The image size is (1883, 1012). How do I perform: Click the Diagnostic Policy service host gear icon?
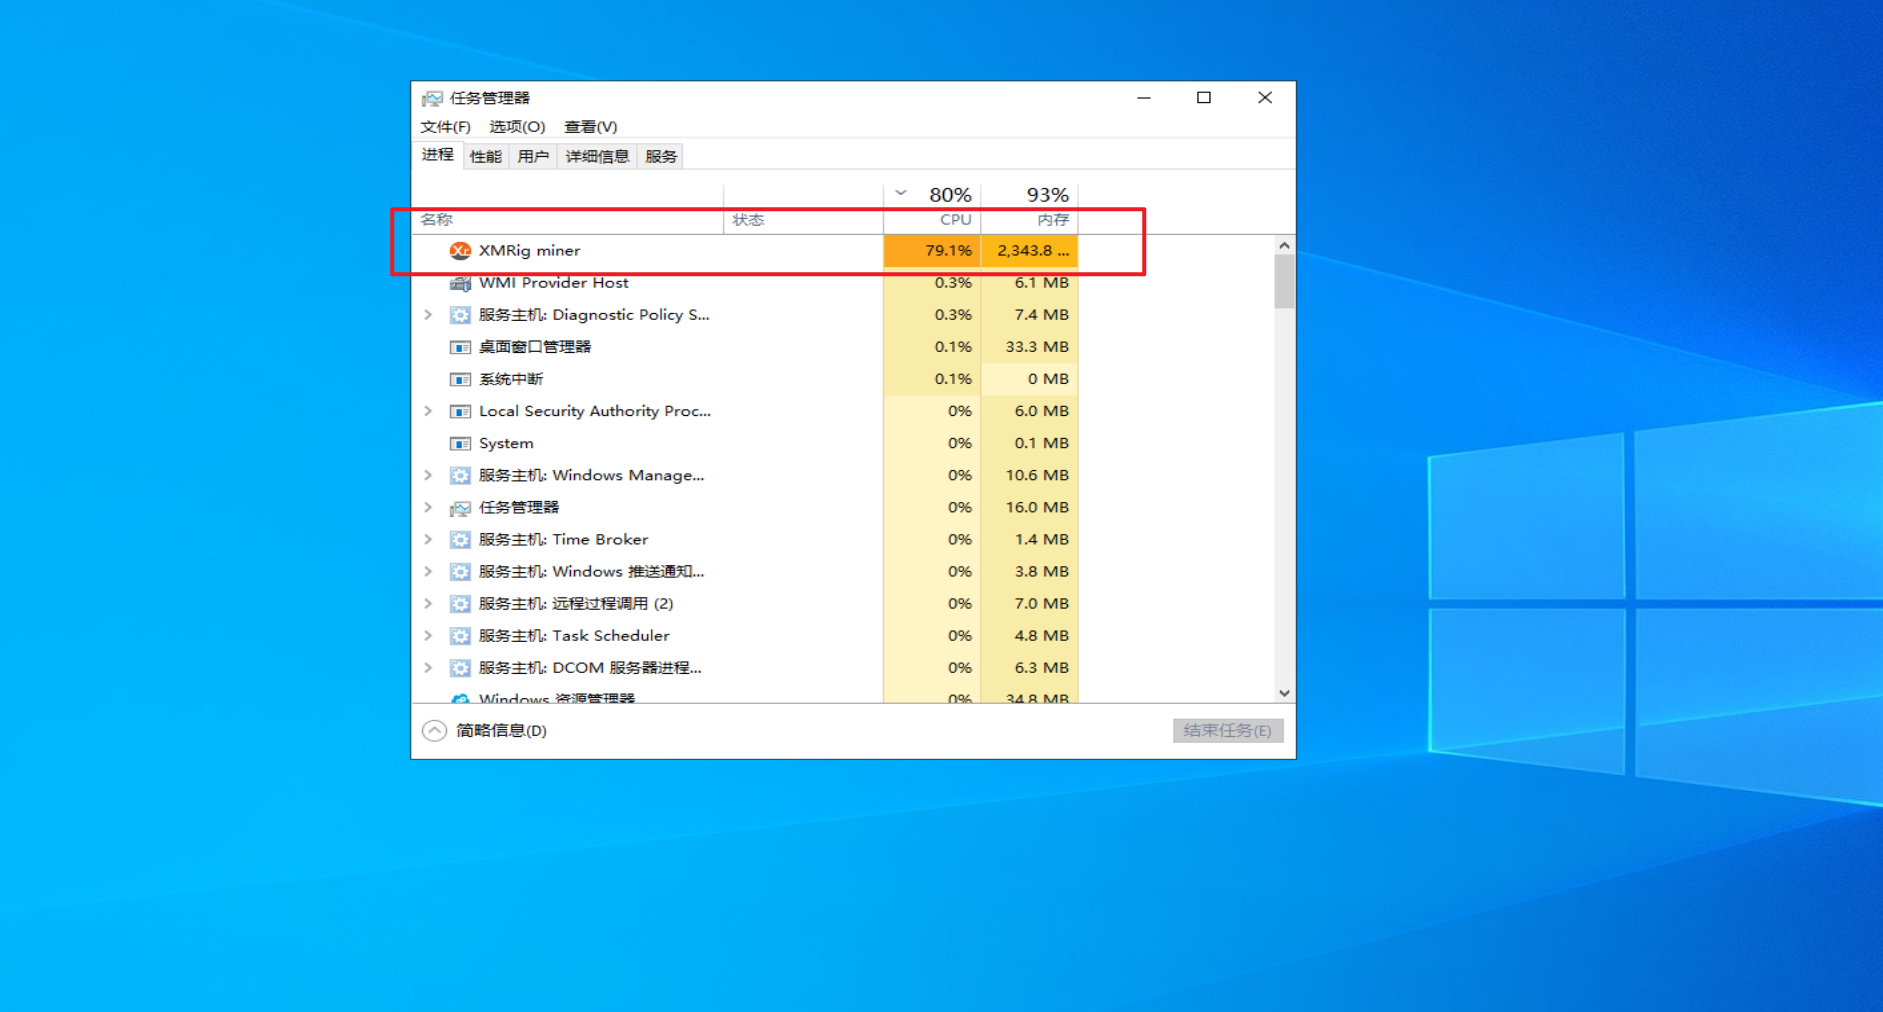pyautogui.click(x=460, y=315)
